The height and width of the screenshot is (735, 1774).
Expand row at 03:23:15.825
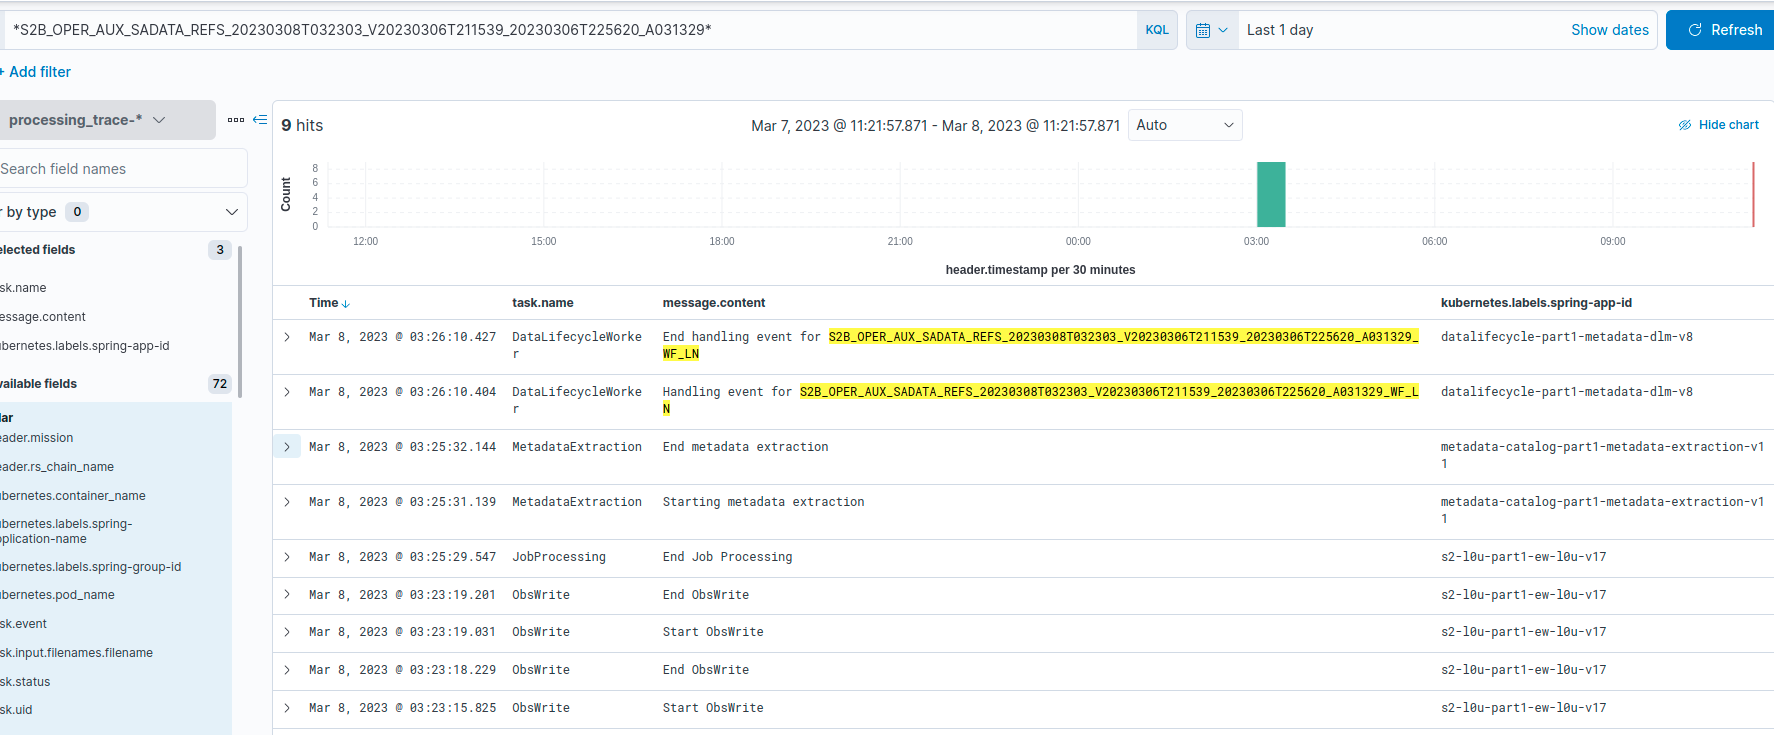pos(287,708)
